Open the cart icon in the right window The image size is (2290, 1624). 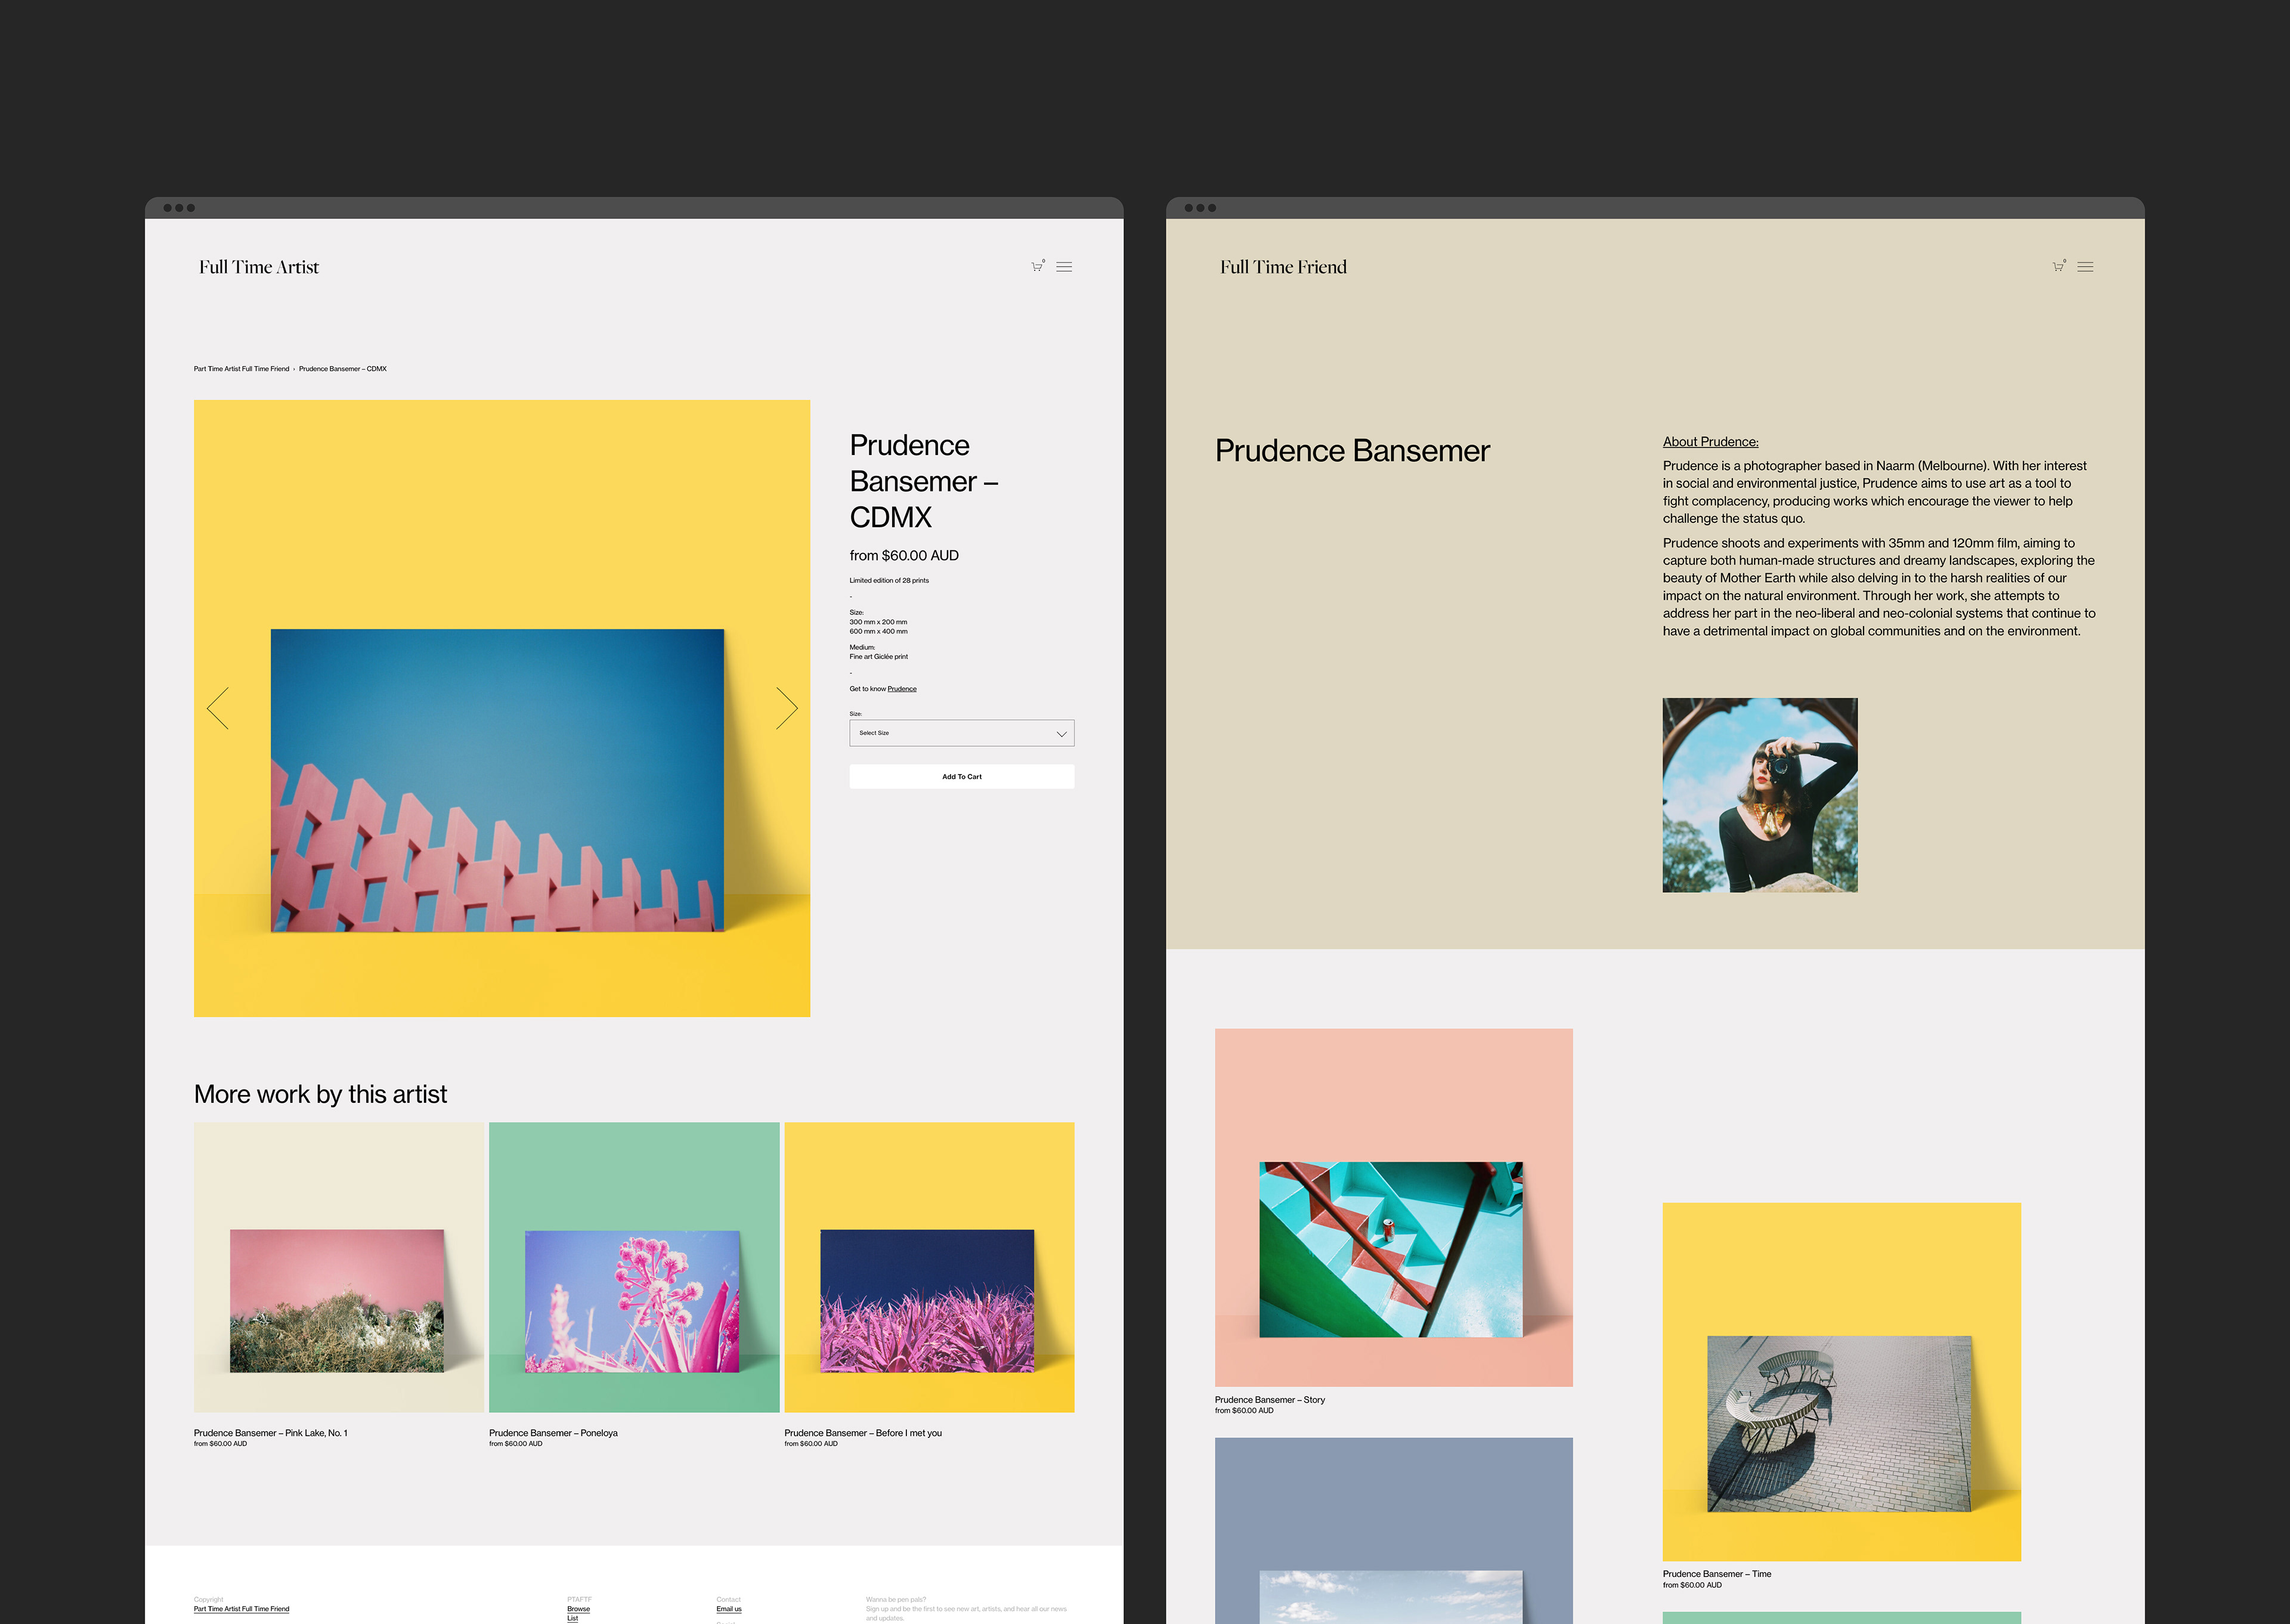(x=2058, y=266)
